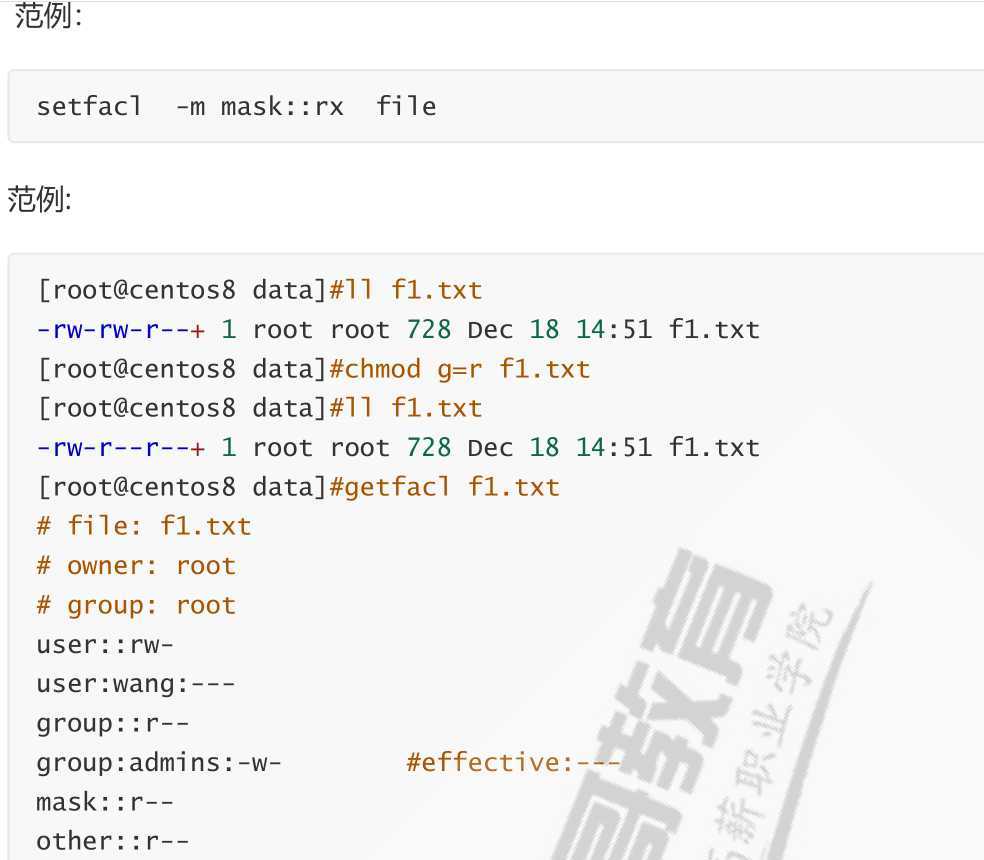The height and width of the screenshot is (860, 984).
Task: Click the first 范例 heading
Action: [48, 16]
